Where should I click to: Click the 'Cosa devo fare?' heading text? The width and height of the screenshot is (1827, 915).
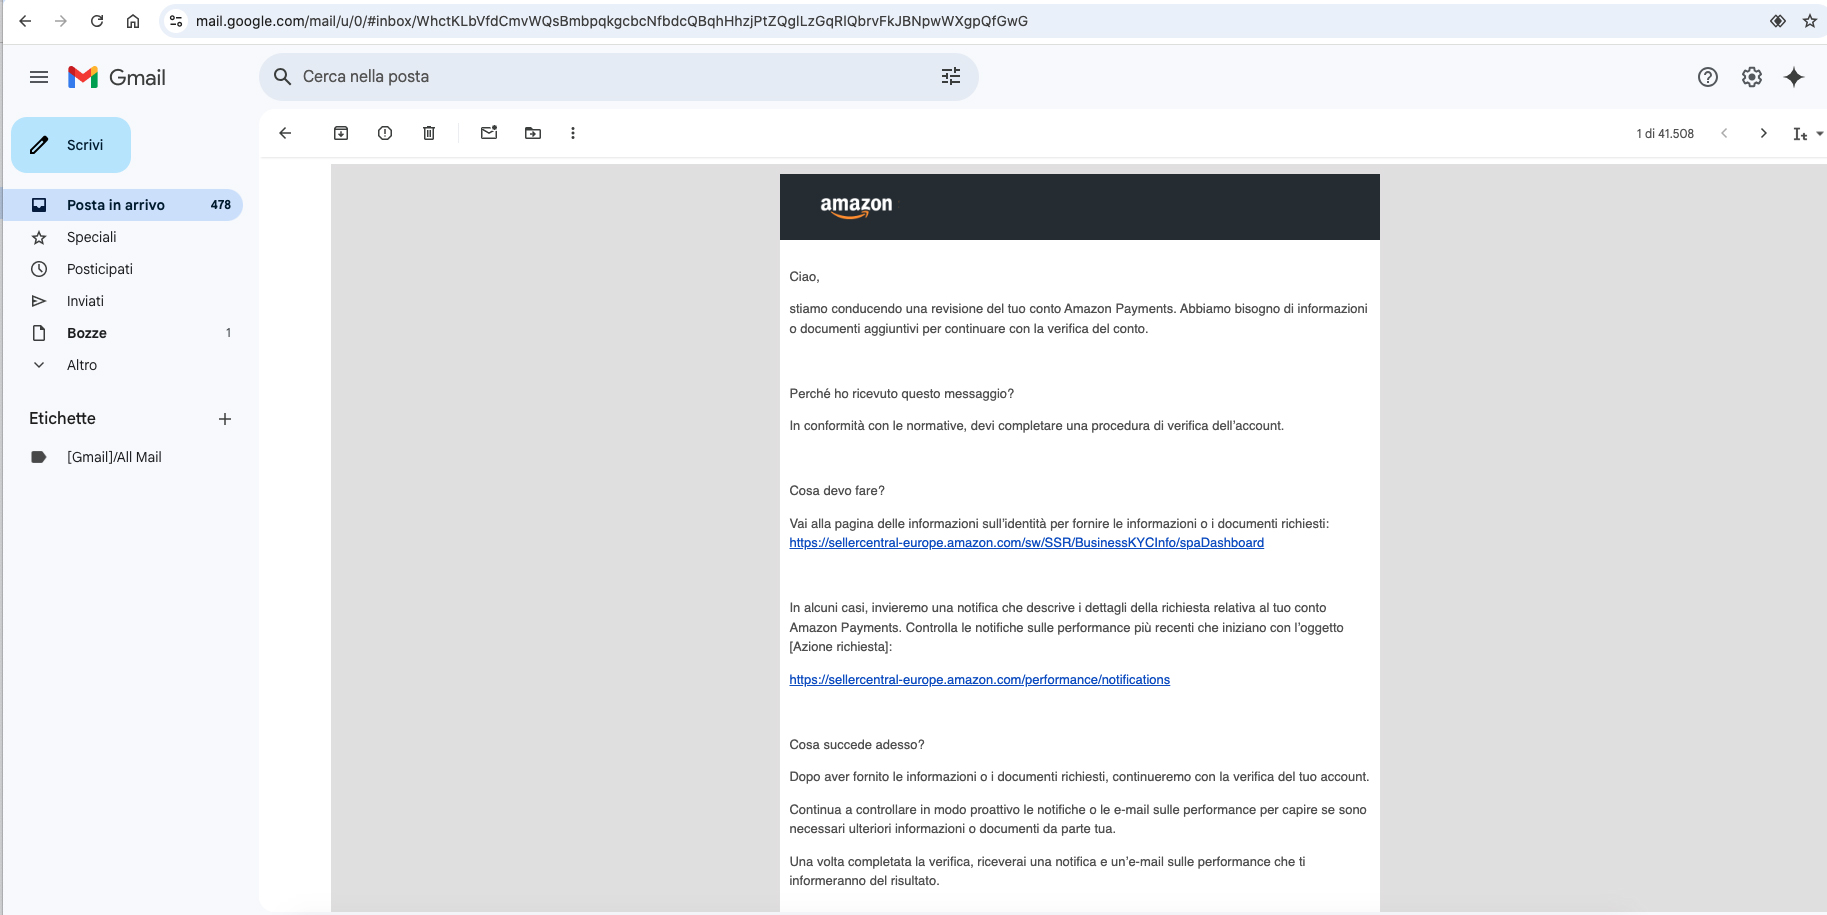point(837,491)
